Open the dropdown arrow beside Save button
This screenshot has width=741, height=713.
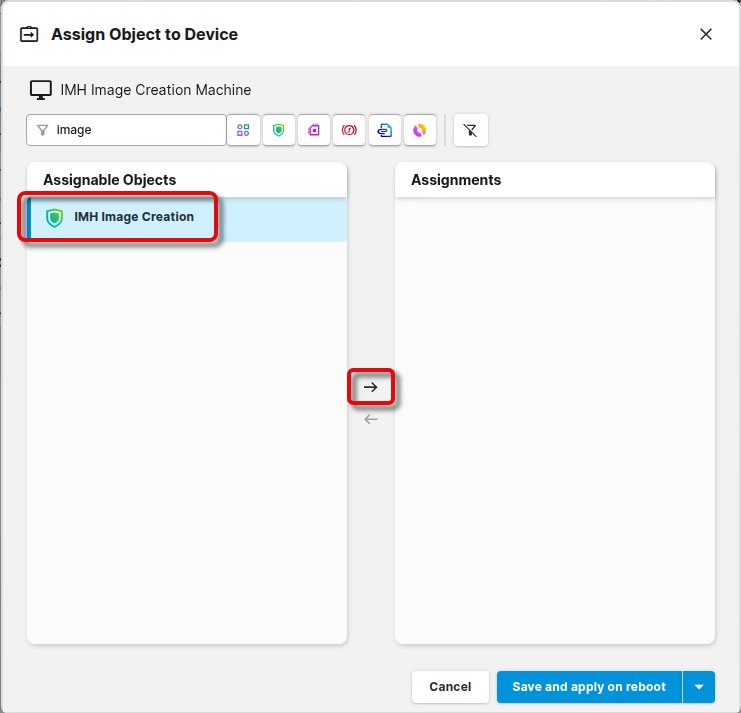[x=699, y=687]
